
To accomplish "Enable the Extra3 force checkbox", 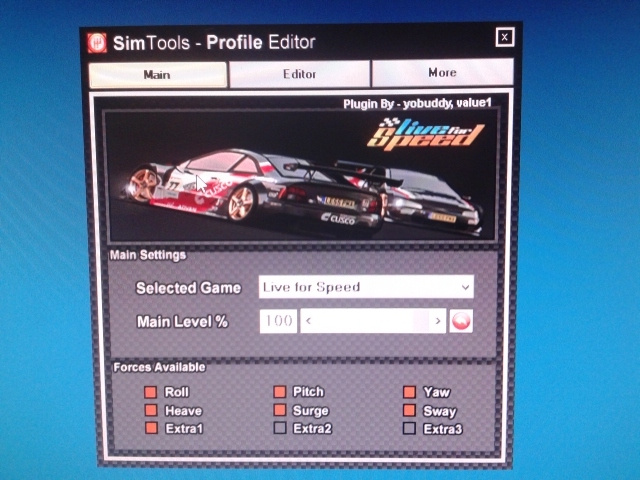I will click(x=409, y=428).
